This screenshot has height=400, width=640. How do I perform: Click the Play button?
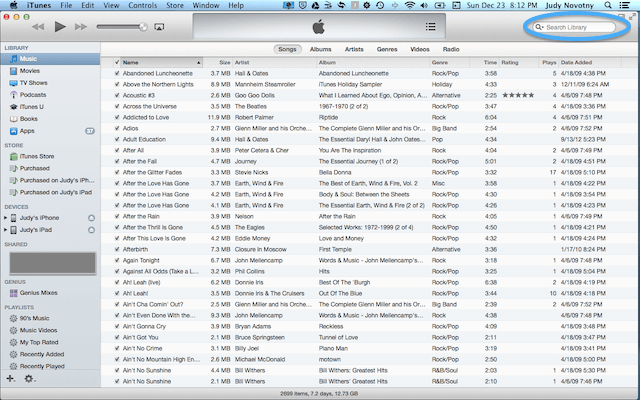(x=60, y=27)
